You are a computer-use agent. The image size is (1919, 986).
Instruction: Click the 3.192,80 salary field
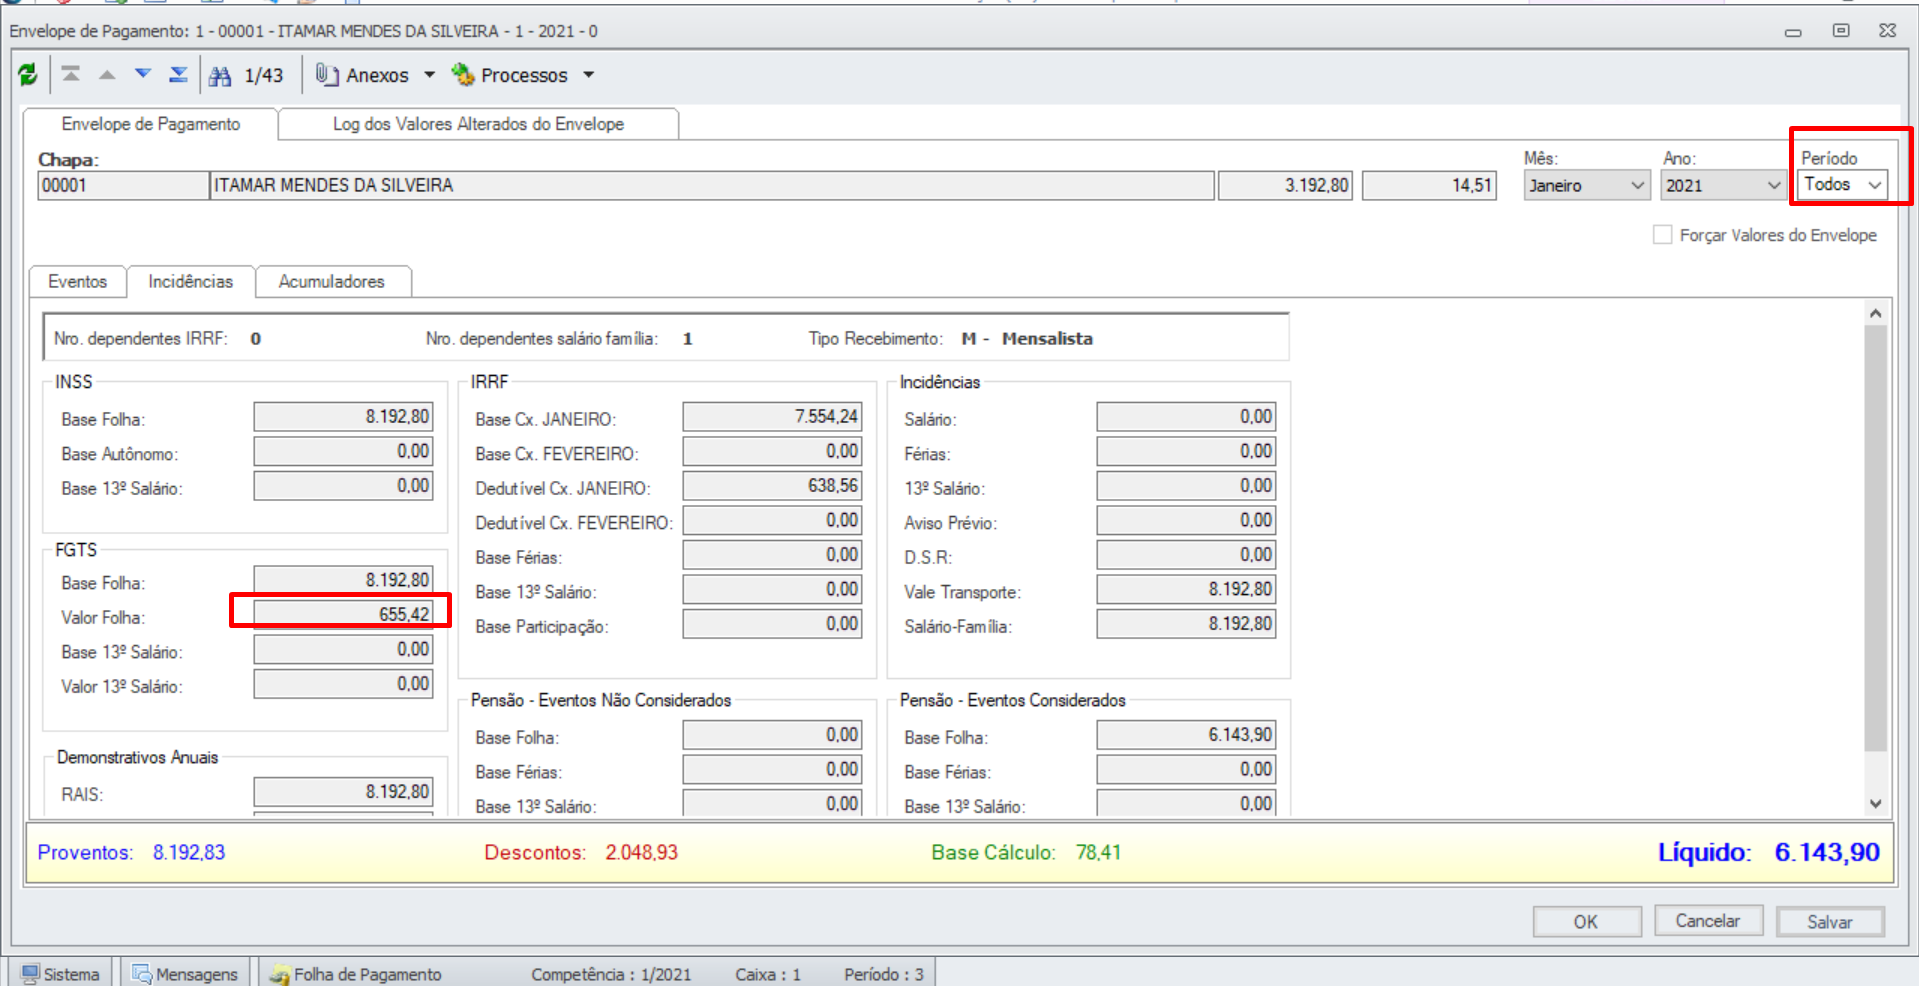click(1285, 186)
